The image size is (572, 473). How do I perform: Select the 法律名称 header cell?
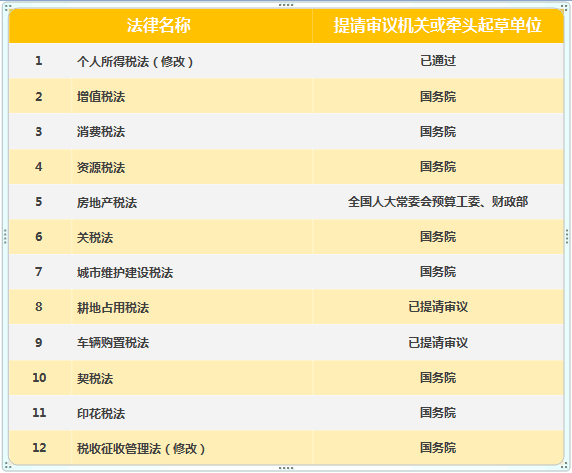(x=161, y=26)
